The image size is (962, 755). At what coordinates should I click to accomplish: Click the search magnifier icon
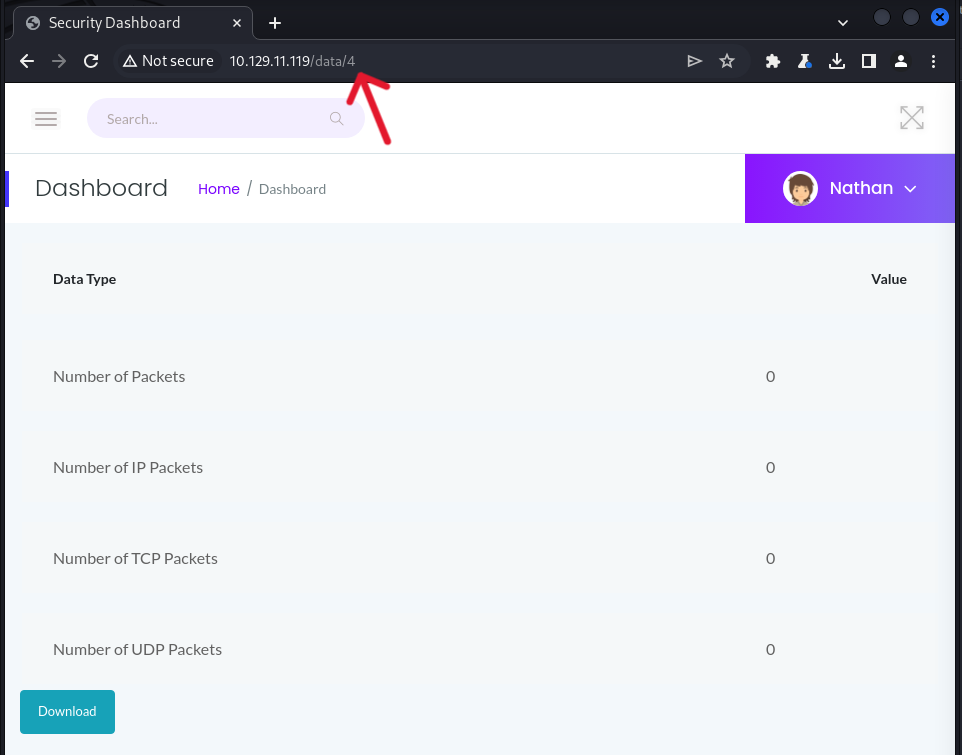coord(337,119)
